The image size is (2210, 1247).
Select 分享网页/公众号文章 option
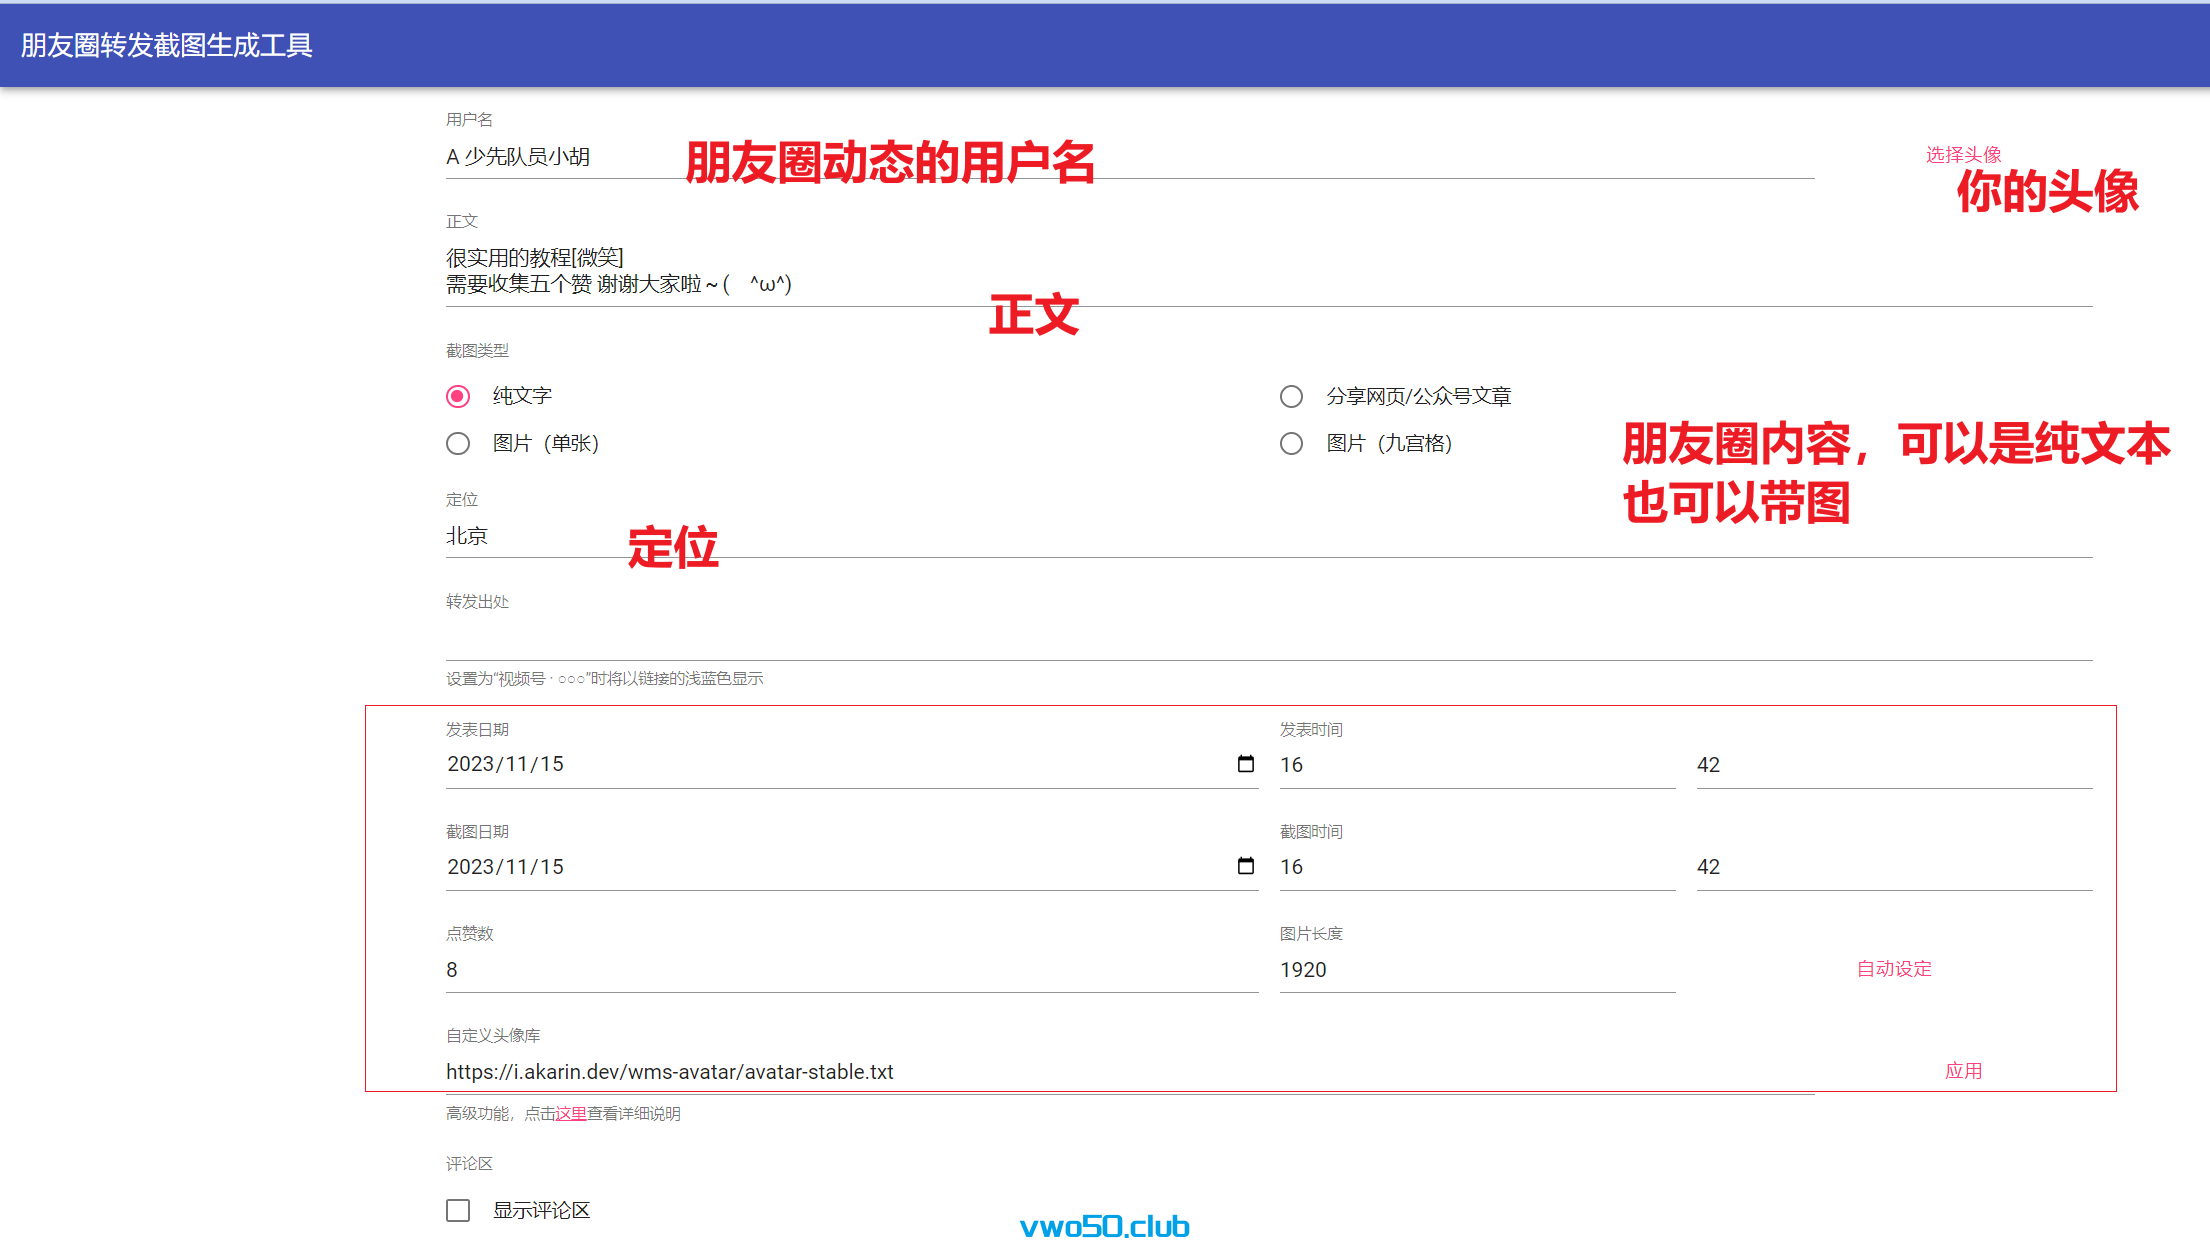[1291, 397]
